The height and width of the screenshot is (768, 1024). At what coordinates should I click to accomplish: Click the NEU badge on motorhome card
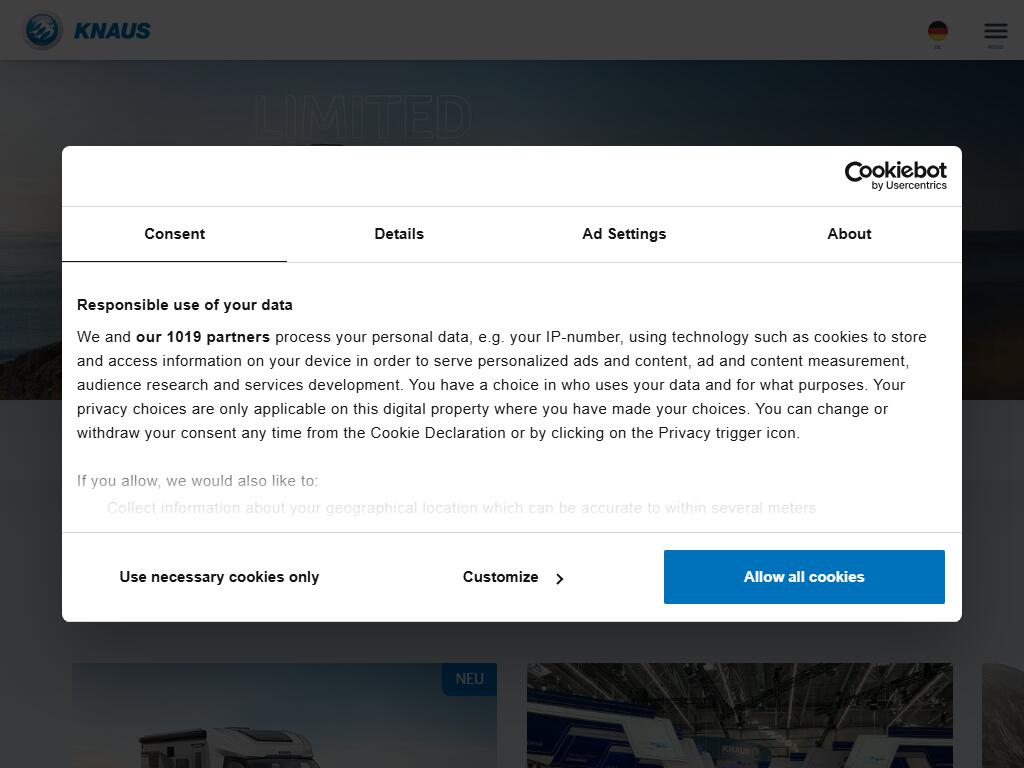(469, 679)
